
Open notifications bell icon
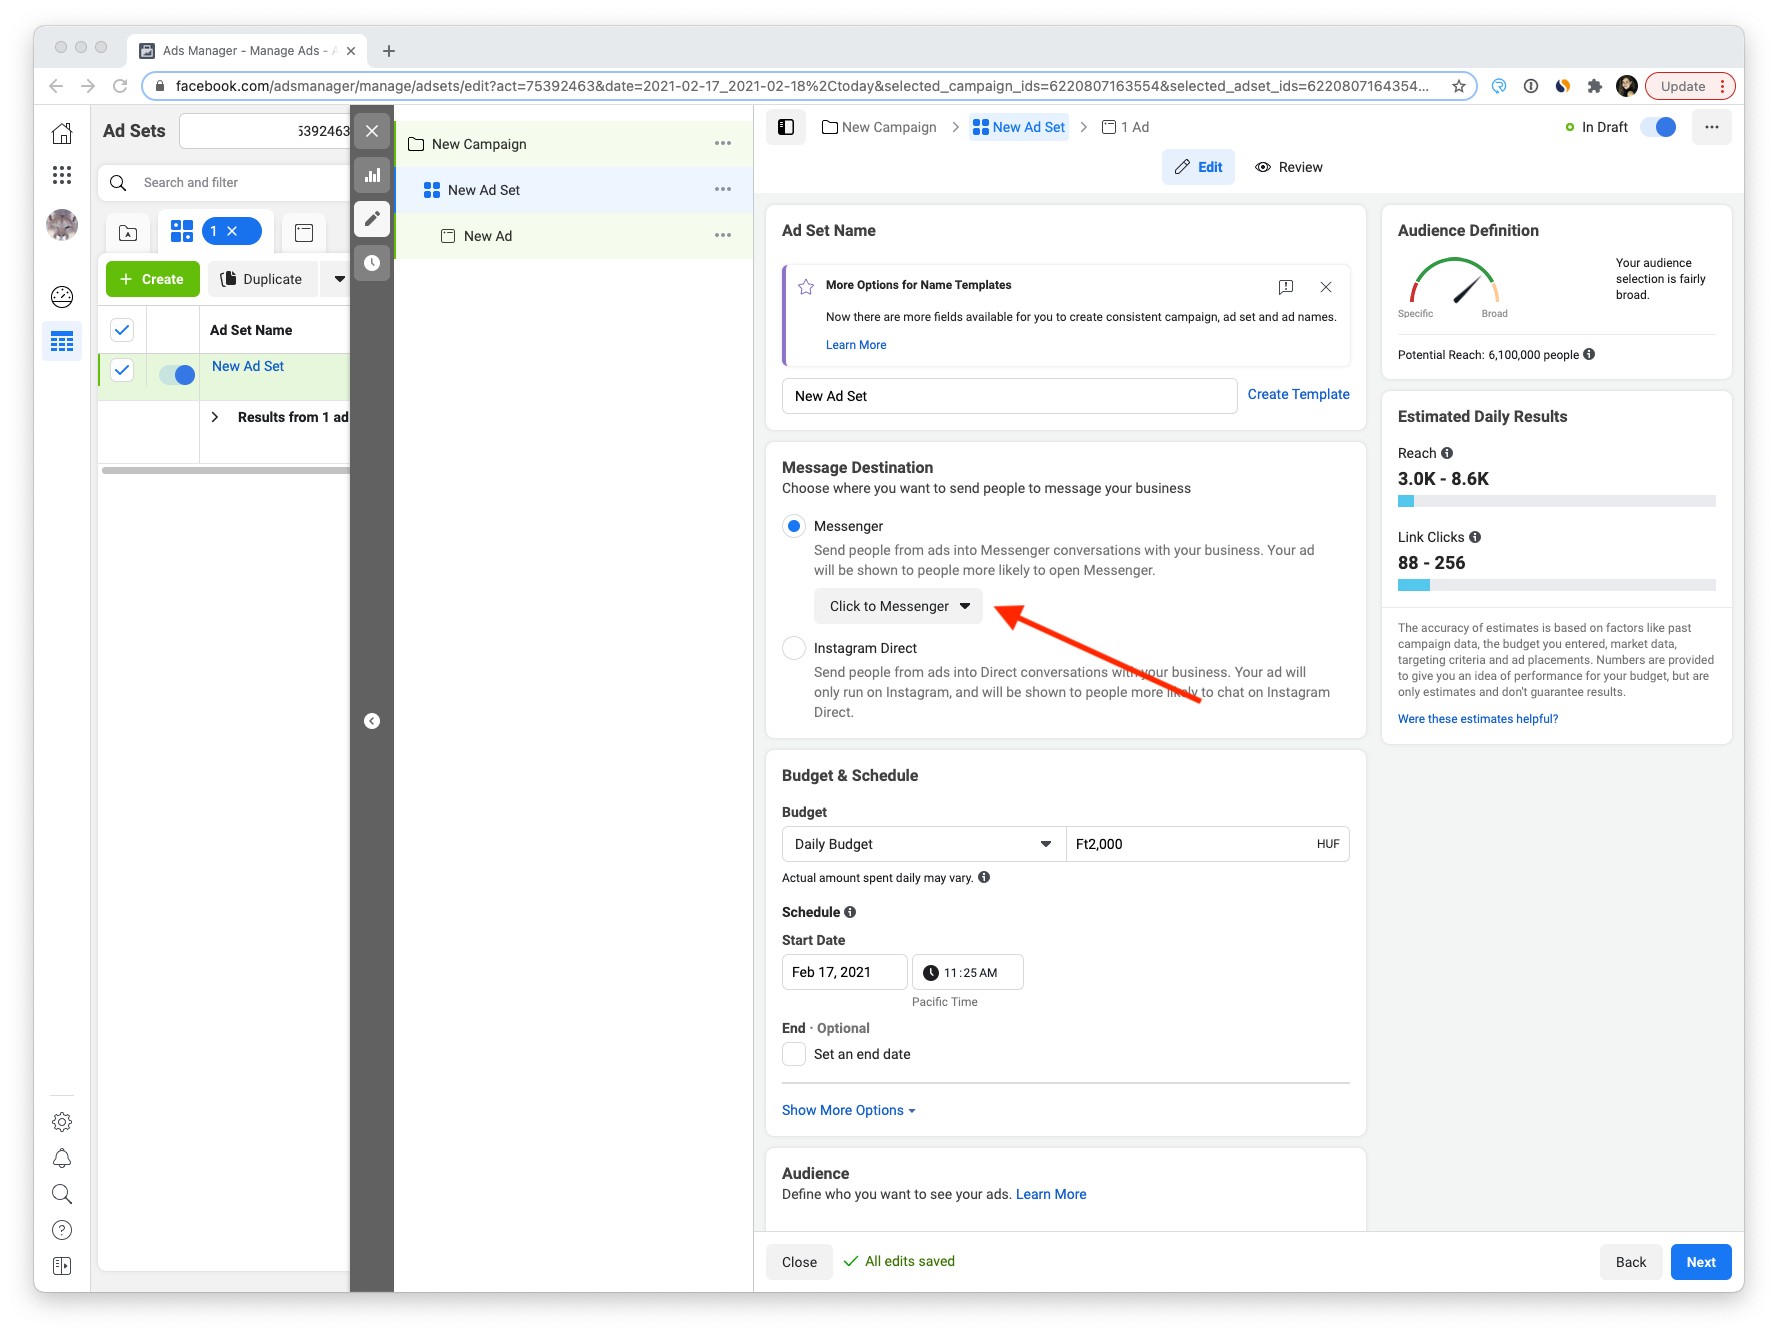coord(62,1158)
